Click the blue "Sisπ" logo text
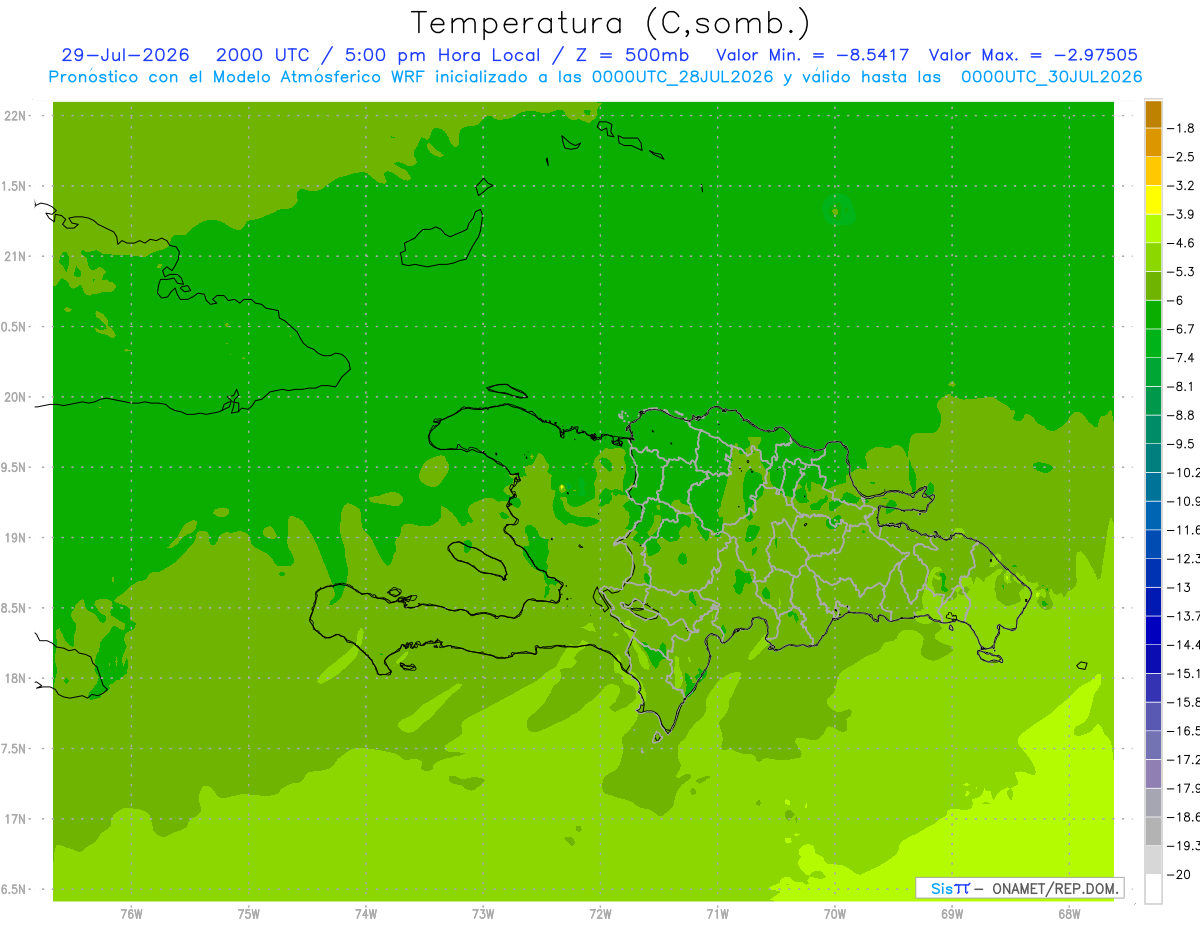 click(949, 888)
